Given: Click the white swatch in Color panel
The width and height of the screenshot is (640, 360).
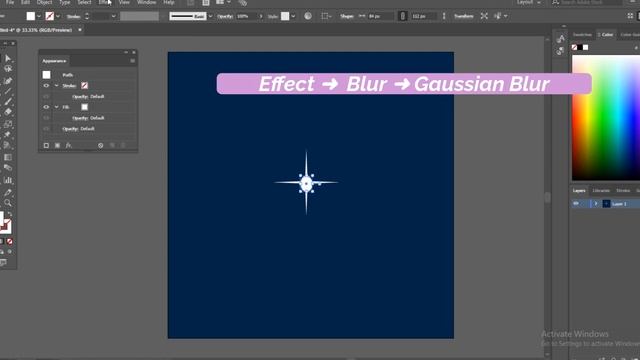Looking at the screenshot, I should tap(586, 48).
